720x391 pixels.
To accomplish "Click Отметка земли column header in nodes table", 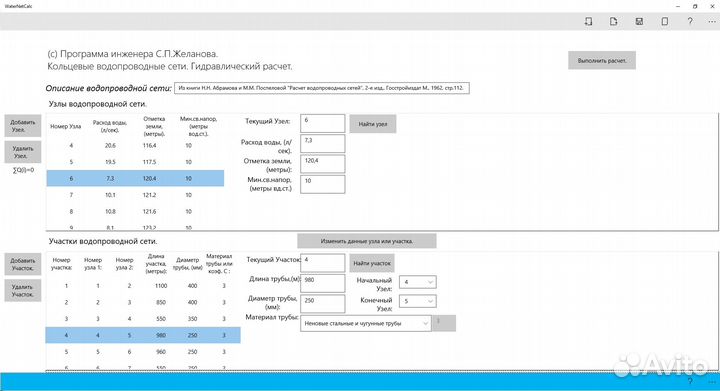I will [x=154, y=126].
